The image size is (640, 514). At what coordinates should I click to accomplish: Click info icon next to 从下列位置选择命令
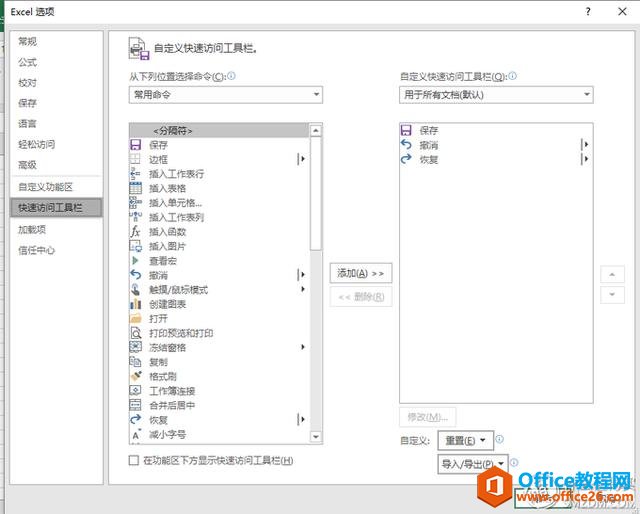tap(231, 76)
